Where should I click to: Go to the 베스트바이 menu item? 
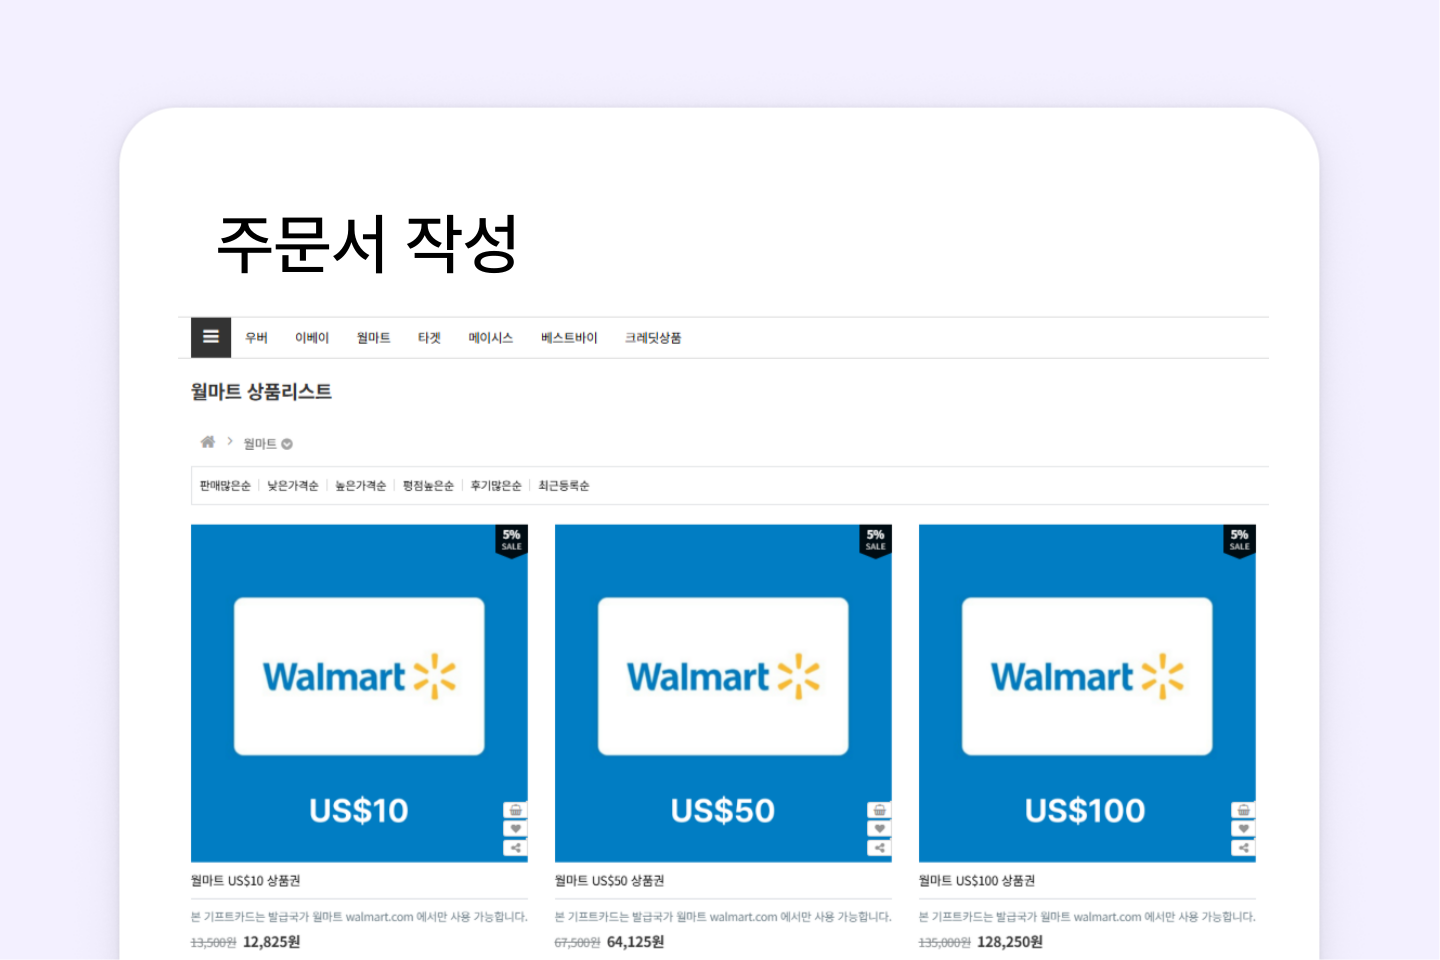click(569, 338)
